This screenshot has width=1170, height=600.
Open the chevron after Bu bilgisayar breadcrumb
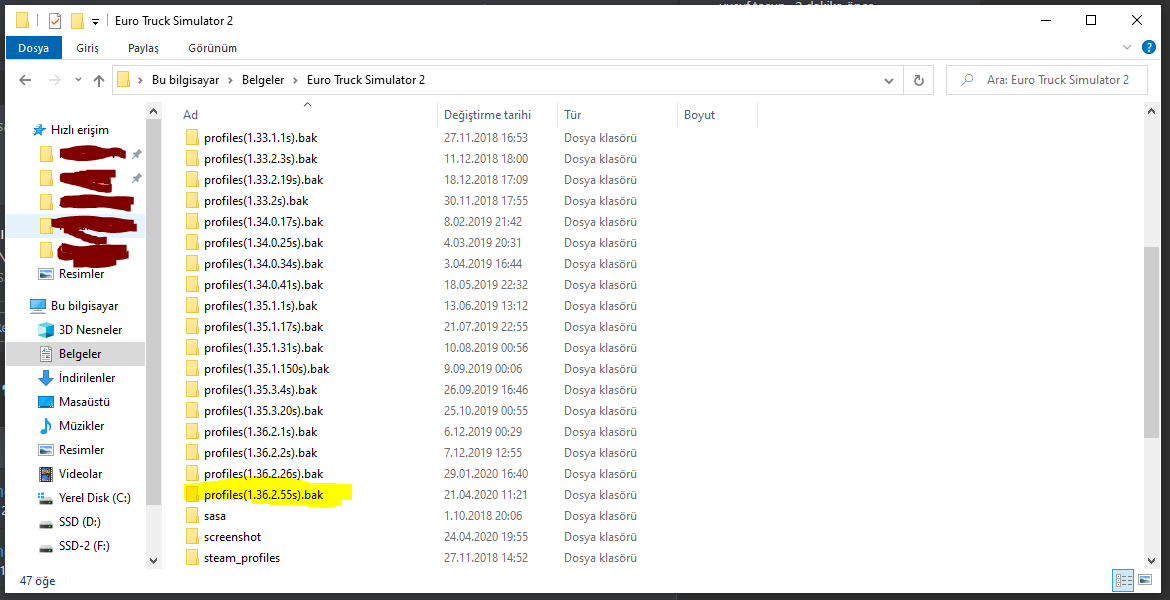pyautogui.click(x=231, y=80)
